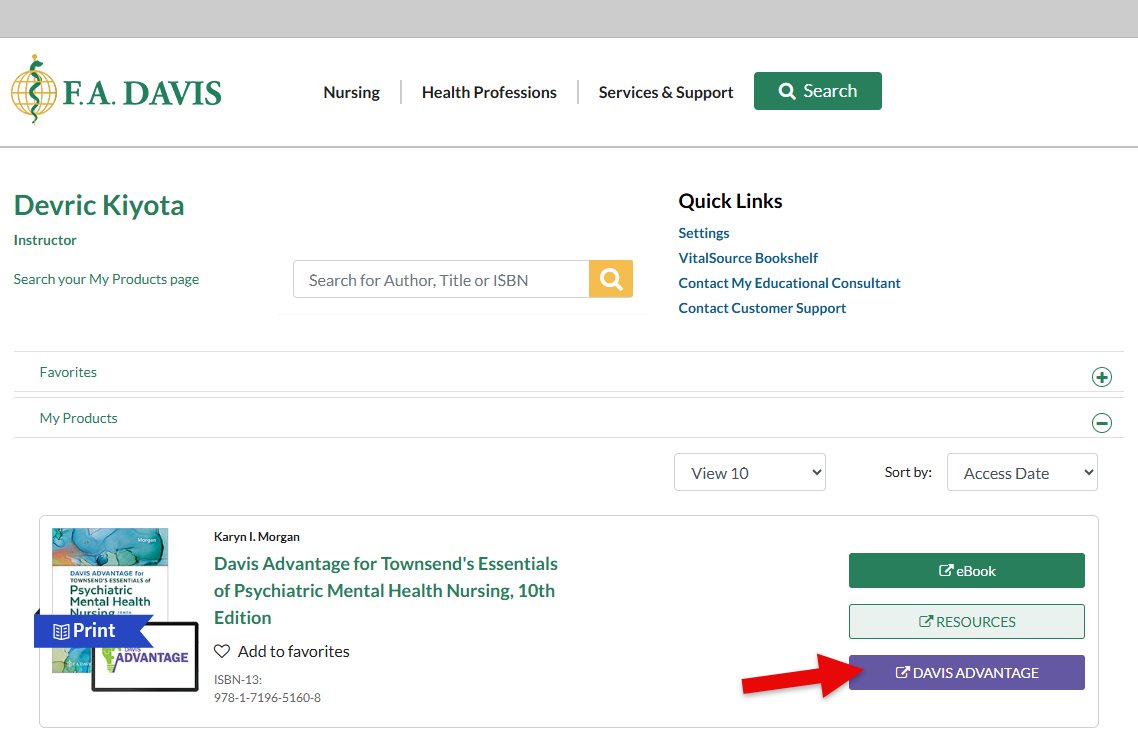This screenshot has width=1138, height=736.
Task: Launch the purple DAVIS ADVANTAGE button
Action: pos(966,673)
